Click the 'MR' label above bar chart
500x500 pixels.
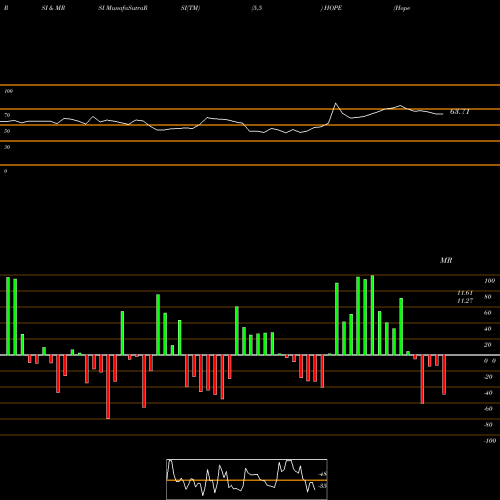[446, 260]
